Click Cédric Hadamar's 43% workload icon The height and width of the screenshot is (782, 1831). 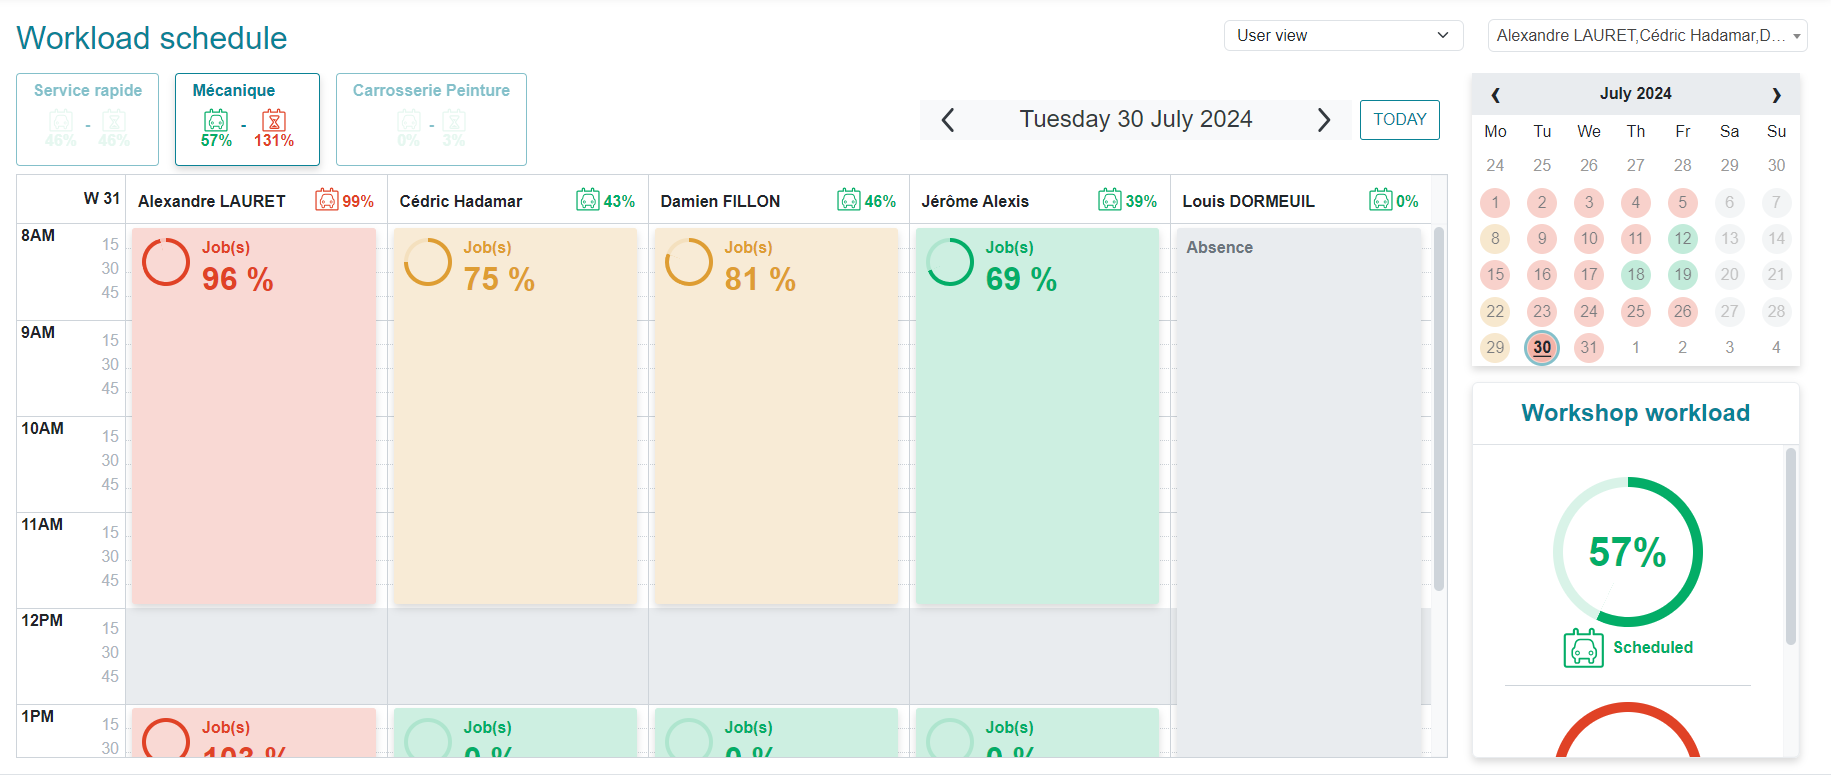(x=588, y=200)
